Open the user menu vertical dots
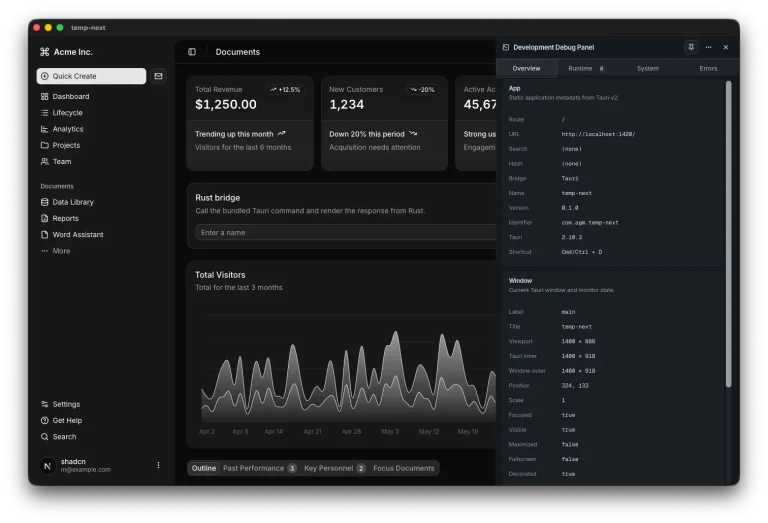Image resolution: width=768 pixels, height=523 pixels. click(158, 465)
